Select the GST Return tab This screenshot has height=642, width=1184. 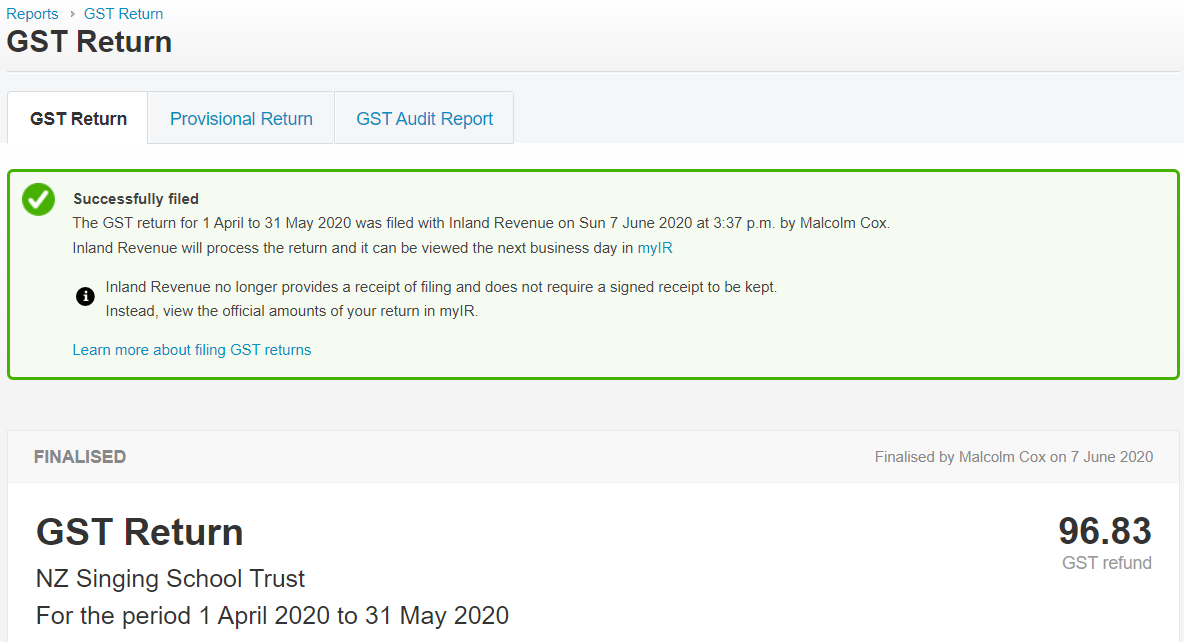(x=78, y=119)
